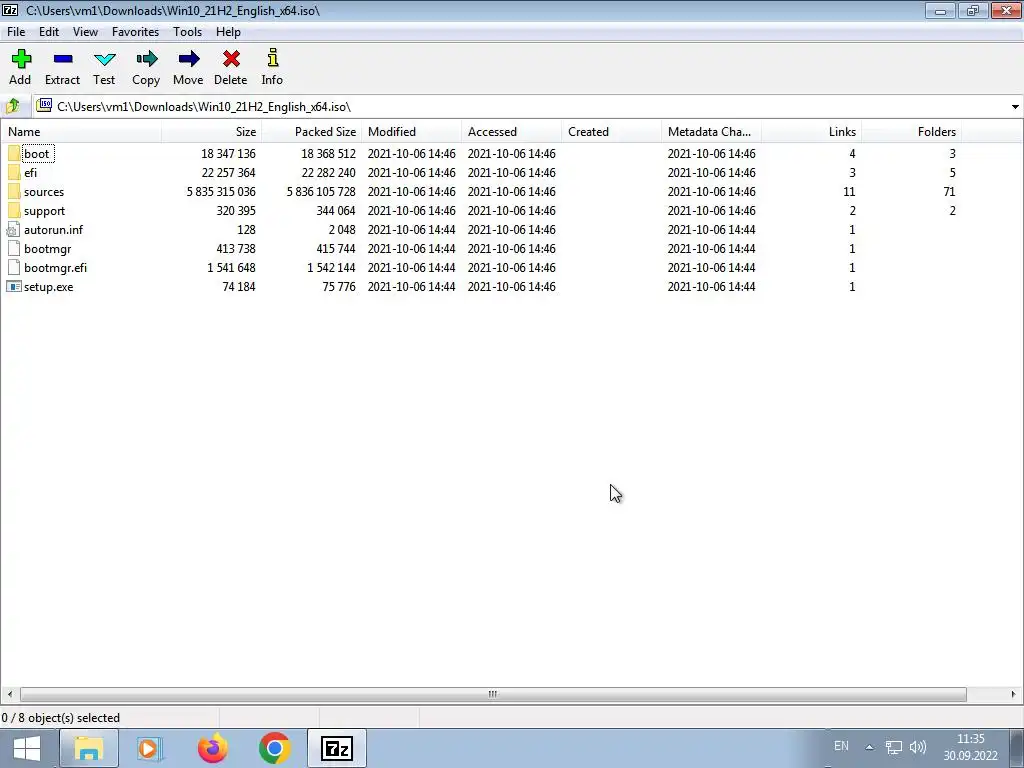1024x768 pixels.
Task: Sort by Metadata Changed column header
Action: coord(711,131)
